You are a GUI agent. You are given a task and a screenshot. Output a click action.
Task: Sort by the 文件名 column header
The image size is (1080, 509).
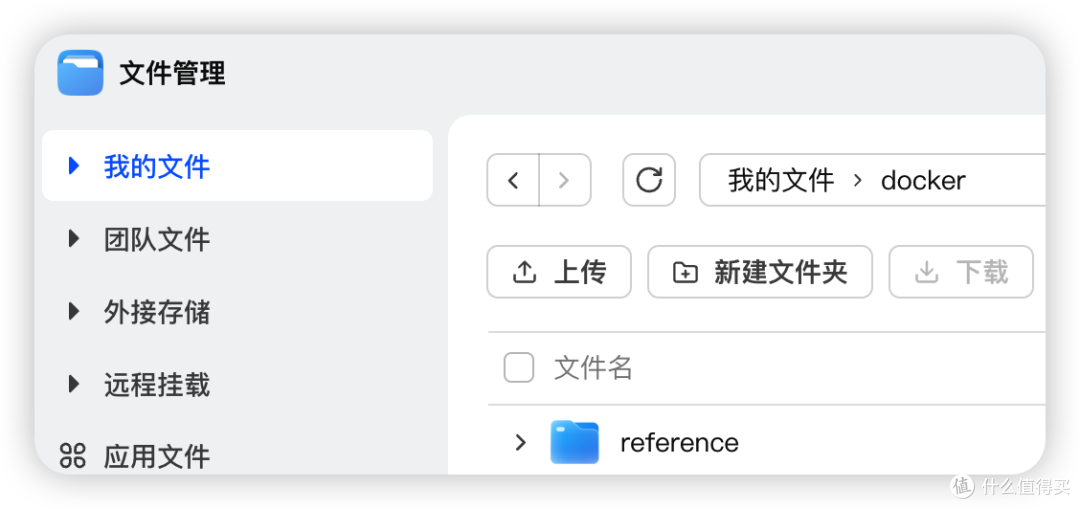point(593,368)
